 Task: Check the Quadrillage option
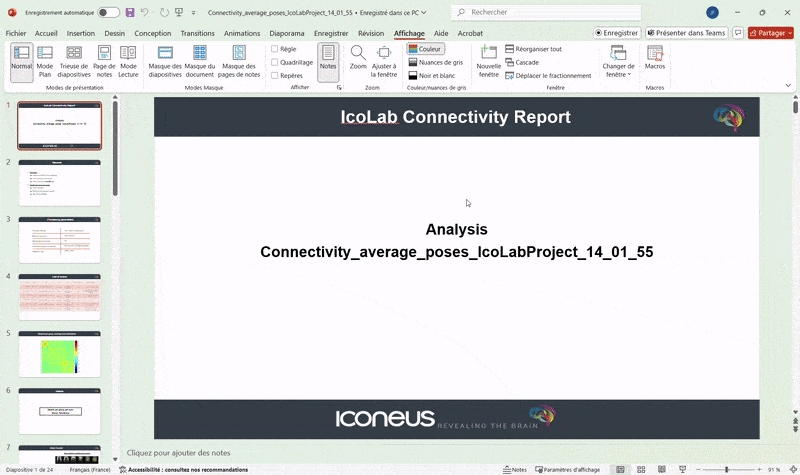274,62
